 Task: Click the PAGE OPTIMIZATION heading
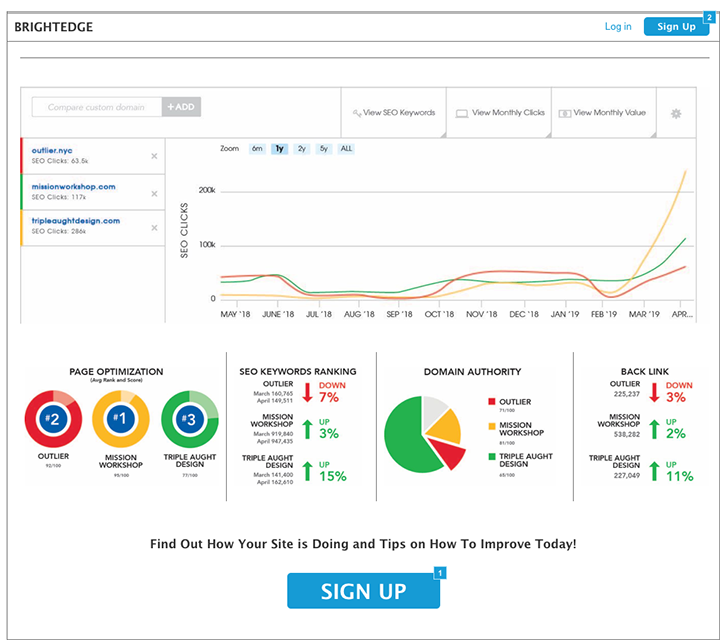pos(116,372)
